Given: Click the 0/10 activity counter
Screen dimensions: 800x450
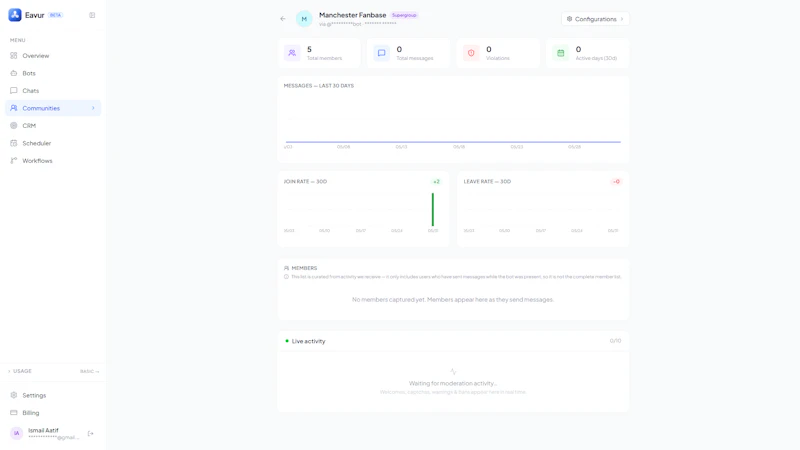Looking at the screenshot, I should 615,341.
